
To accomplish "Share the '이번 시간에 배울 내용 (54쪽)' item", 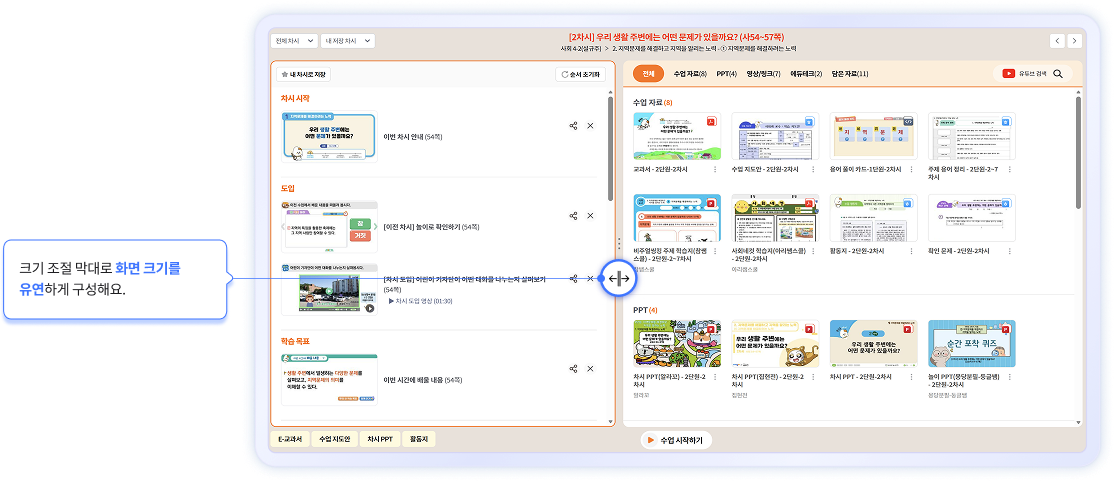I will coord(573,369).
